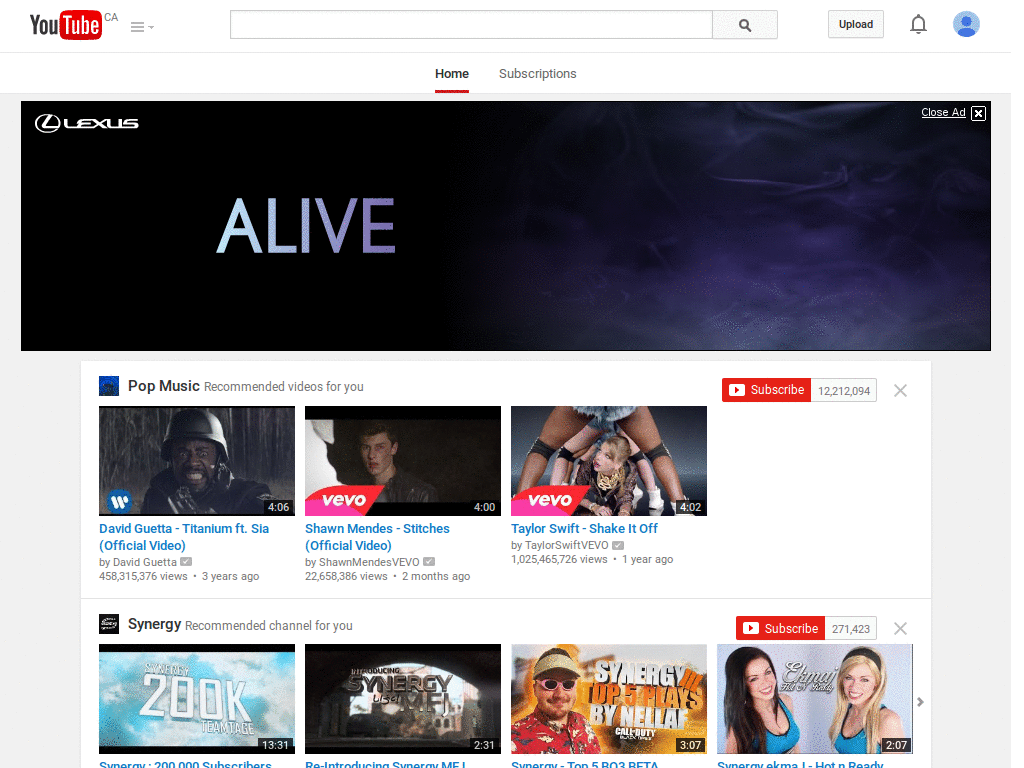The image size is (1024, 768).
Task: Open the account avatar menu
Action: [x=966, y=24]
